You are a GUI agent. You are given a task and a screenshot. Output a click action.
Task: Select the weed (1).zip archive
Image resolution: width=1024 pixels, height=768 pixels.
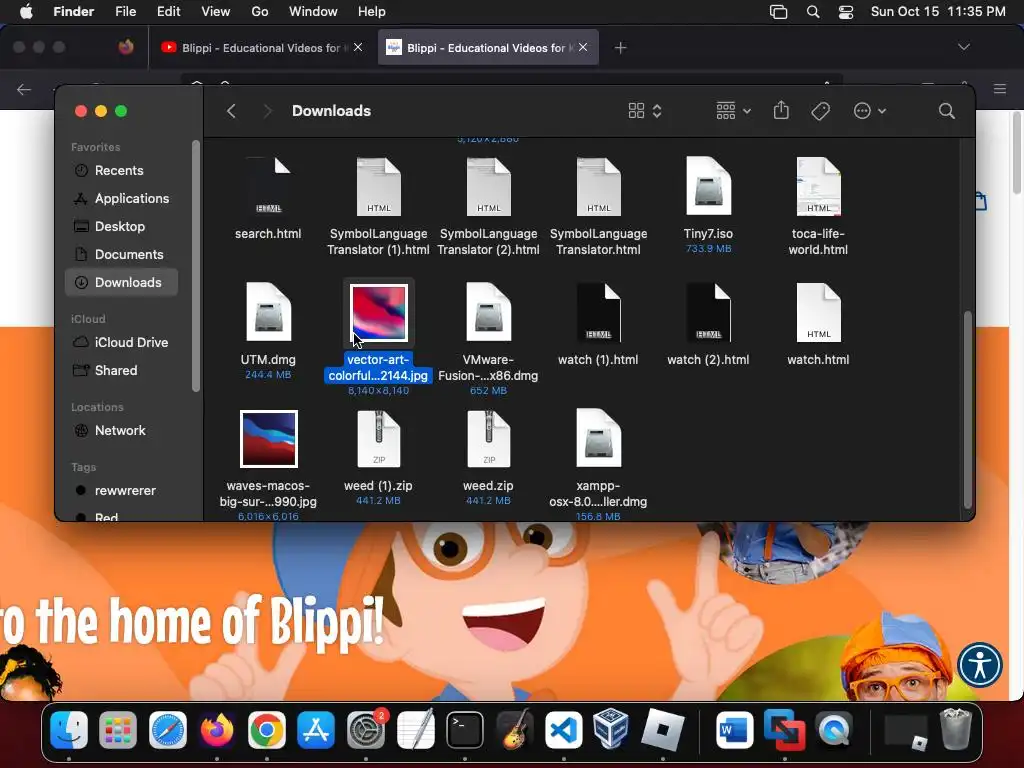(x=379, y=457)
